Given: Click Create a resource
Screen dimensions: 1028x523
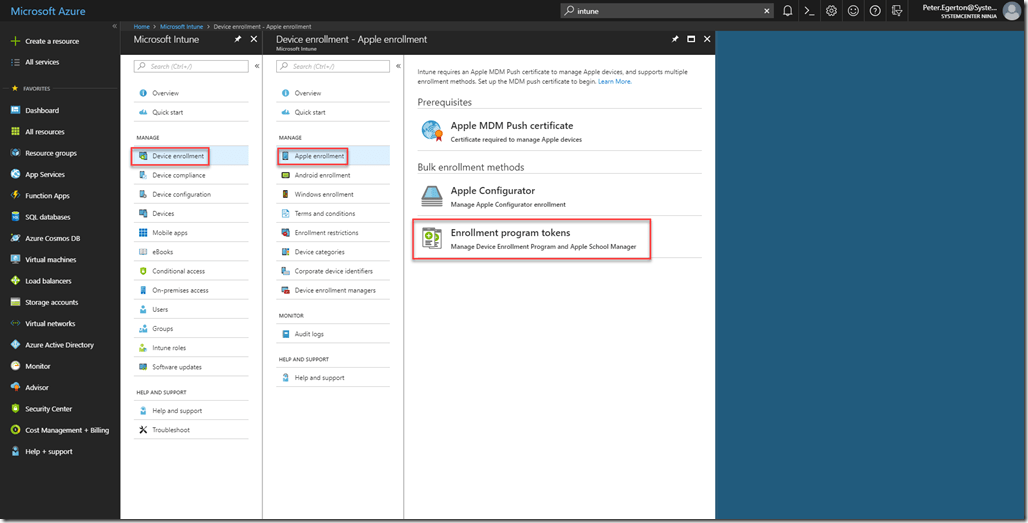Looking at the screenshot, I should 52,41.
